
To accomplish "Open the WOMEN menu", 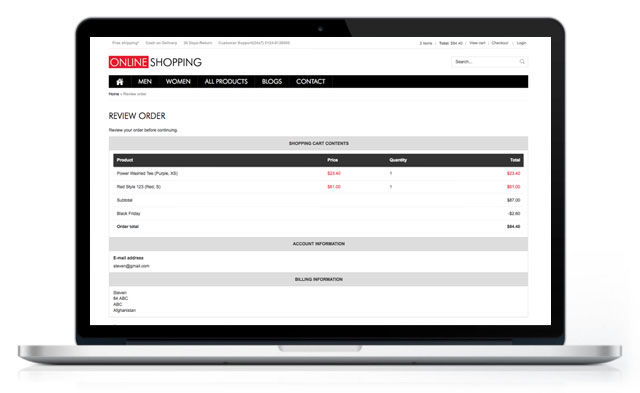I will coord(178,82).
